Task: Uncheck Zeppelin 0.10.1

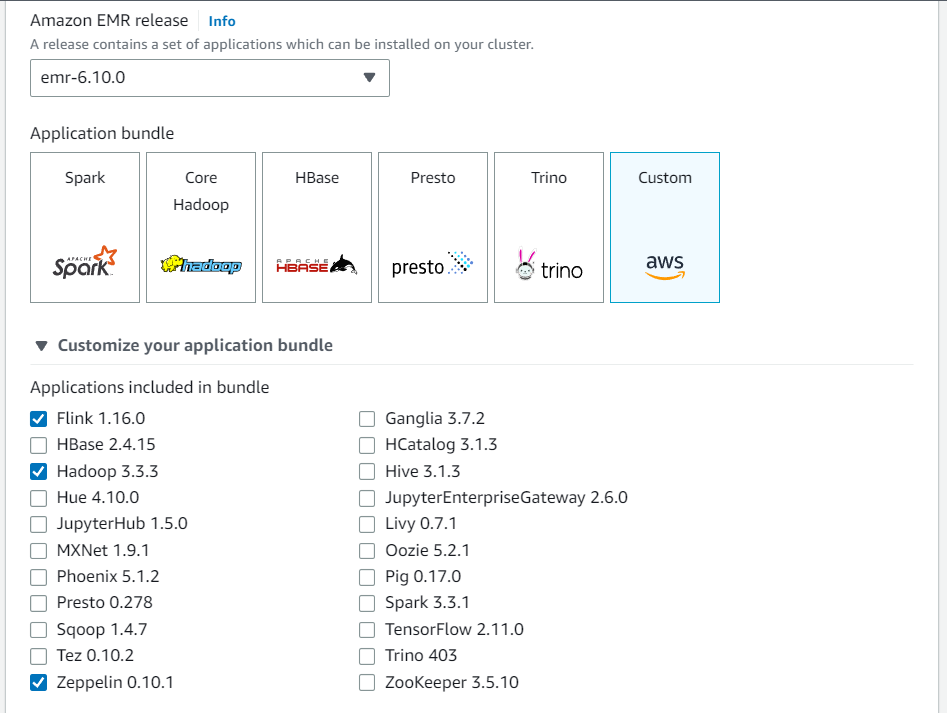Action: pos(38,682)
